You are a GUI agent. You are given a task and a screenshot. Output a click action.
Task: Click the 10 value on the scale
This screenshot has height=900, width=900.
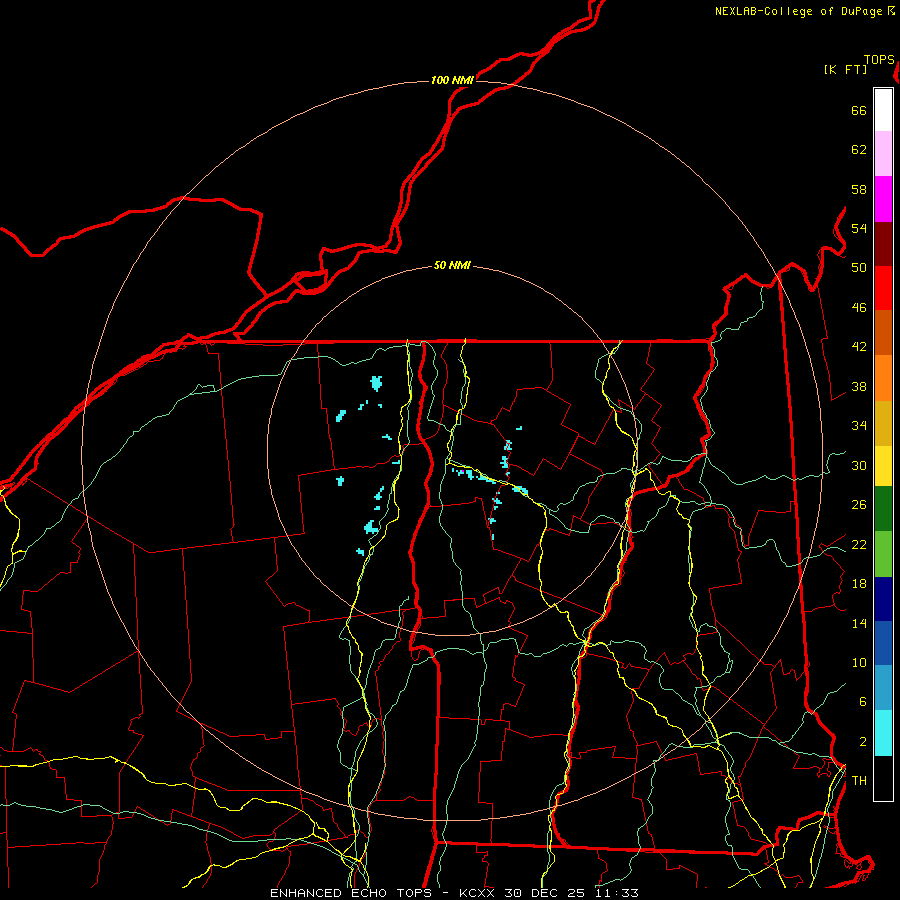[x=859, y=662]
